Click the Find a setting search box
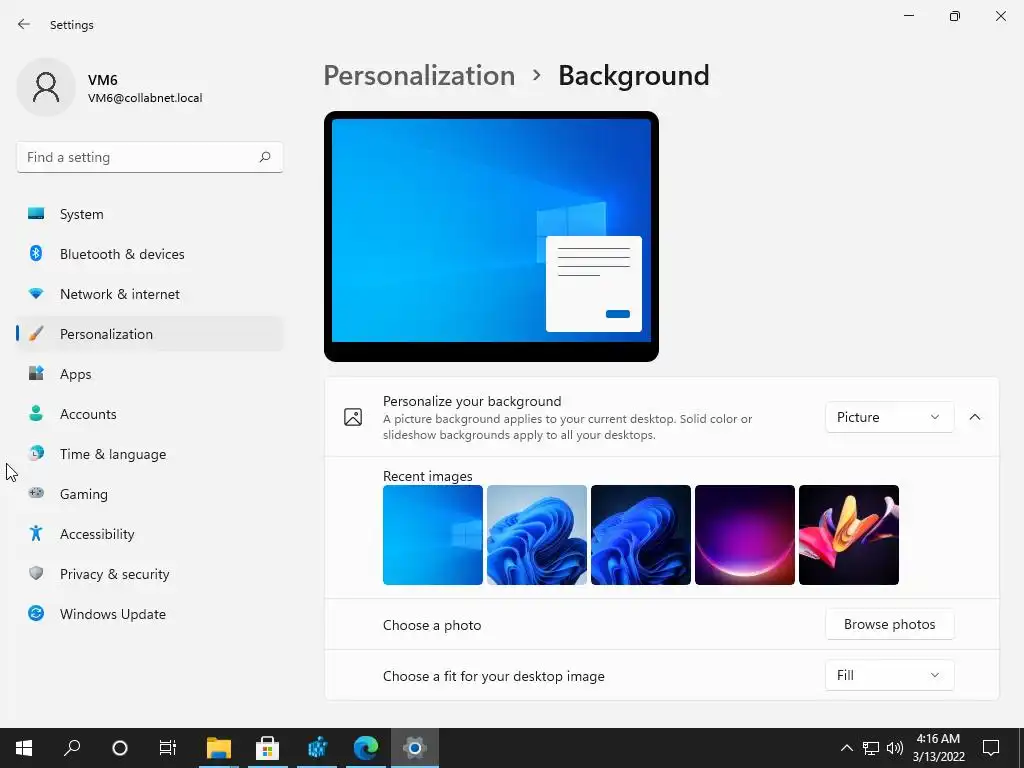 pos(150,157)
